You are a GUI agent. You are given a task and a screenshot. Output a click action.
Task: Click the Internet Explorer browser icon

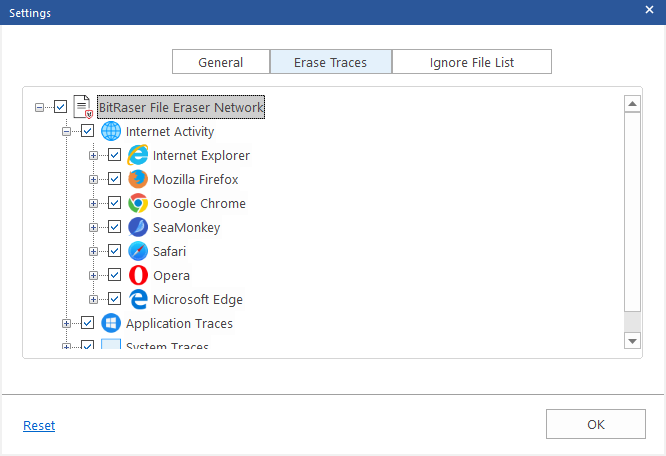(138, 155)
